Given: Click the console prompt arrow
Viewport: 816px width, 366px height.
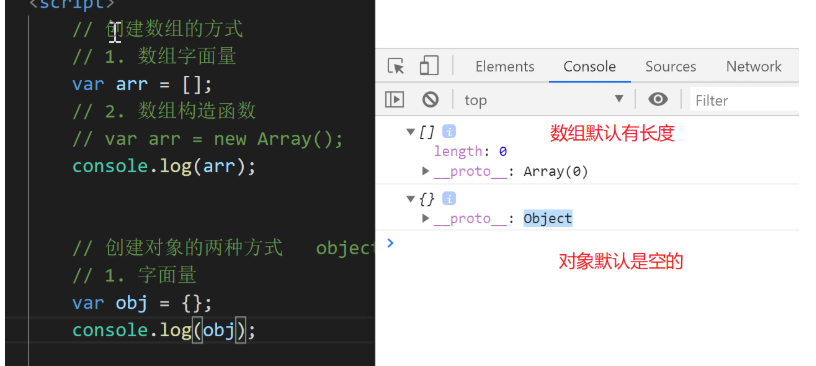Looking at the screenshot, I should 391,243.
